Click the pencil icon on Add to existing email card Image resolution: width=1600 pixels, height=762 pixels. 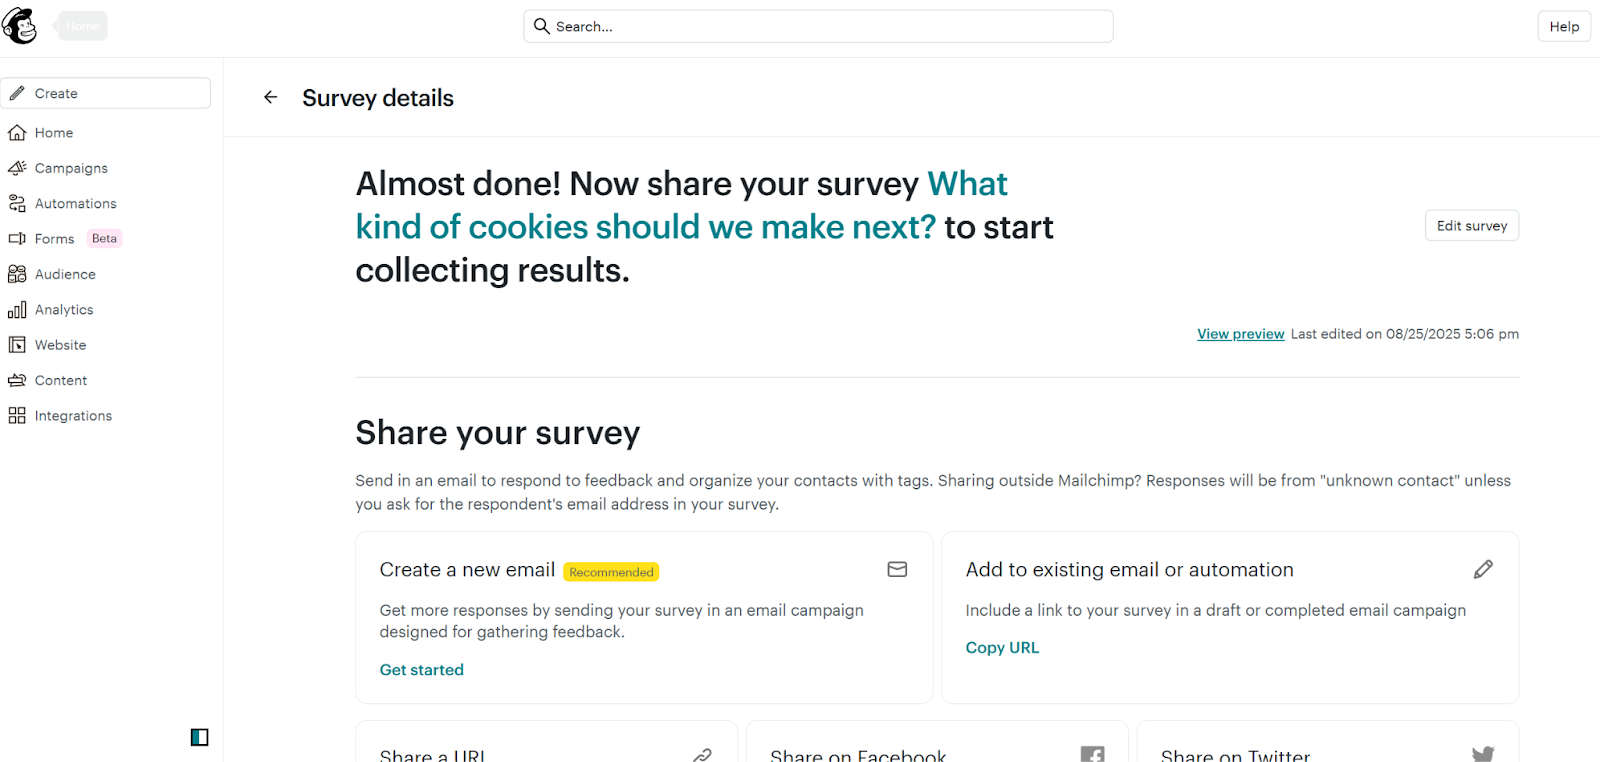(1483, 568)
